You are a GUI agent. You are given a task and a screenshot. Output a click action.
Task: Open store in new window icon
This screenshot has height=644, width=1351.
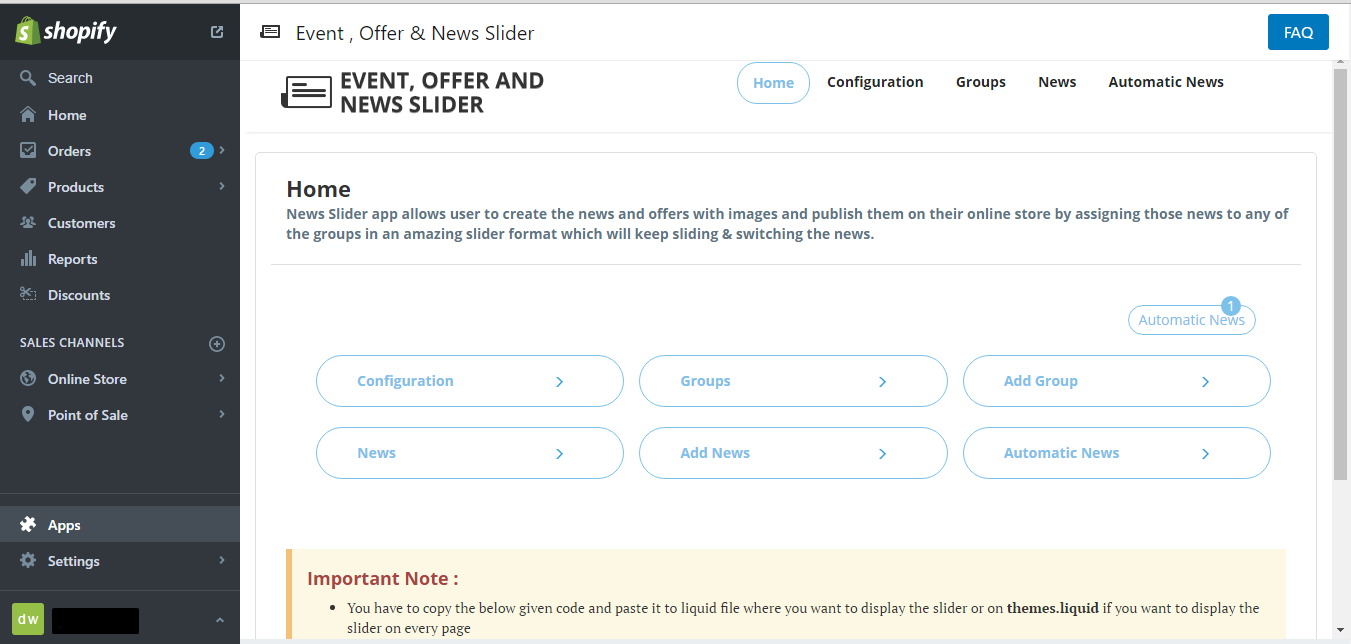coord(217,32)
